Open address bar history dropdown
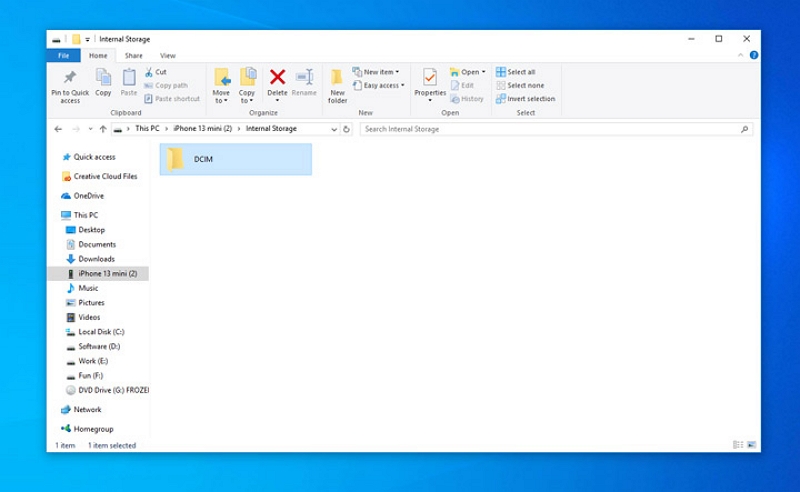 coord(333,129)
